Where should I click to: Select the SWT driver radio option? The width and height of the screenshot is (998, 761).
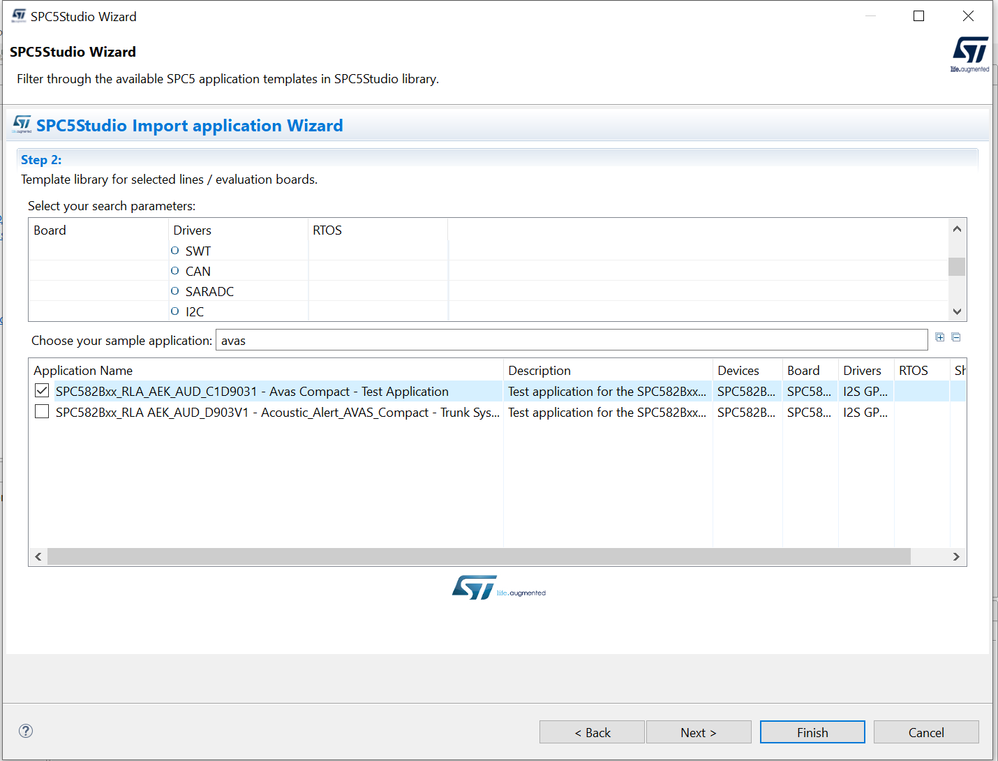(174, 251)
